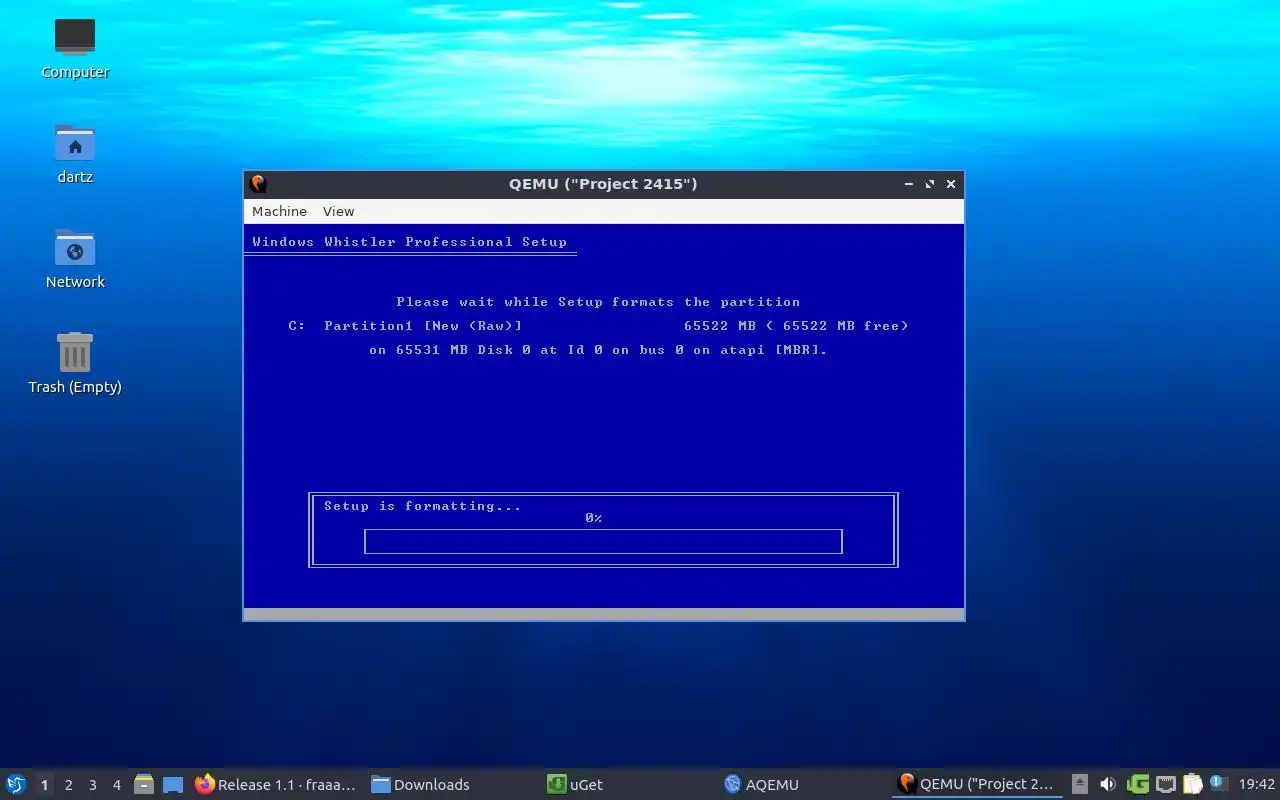Screen dimensions: 1280x800
Task: Maximize the QEMU window
Action: point(930,184)
